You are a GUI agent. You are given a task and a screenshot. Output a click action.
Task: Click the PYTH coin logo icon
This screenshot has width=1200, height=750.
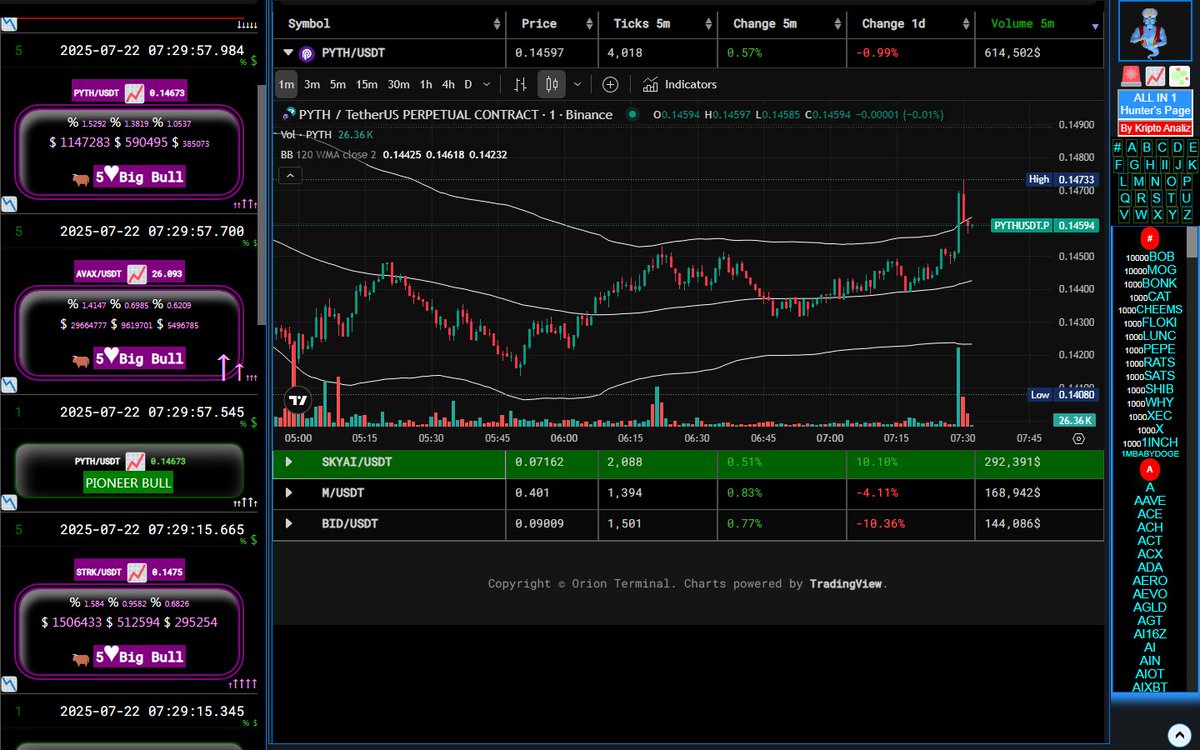tap(305, 53)
